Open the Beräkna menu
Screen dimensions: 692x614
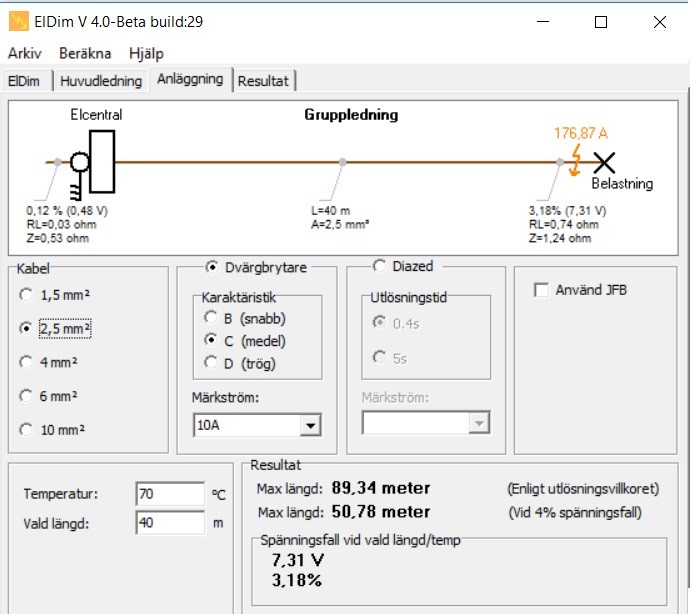click(x=85, y=53)
